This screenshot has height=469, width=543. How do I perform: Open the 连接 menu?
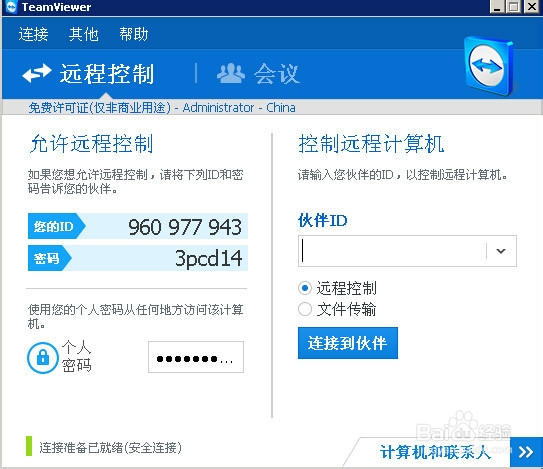34,34
